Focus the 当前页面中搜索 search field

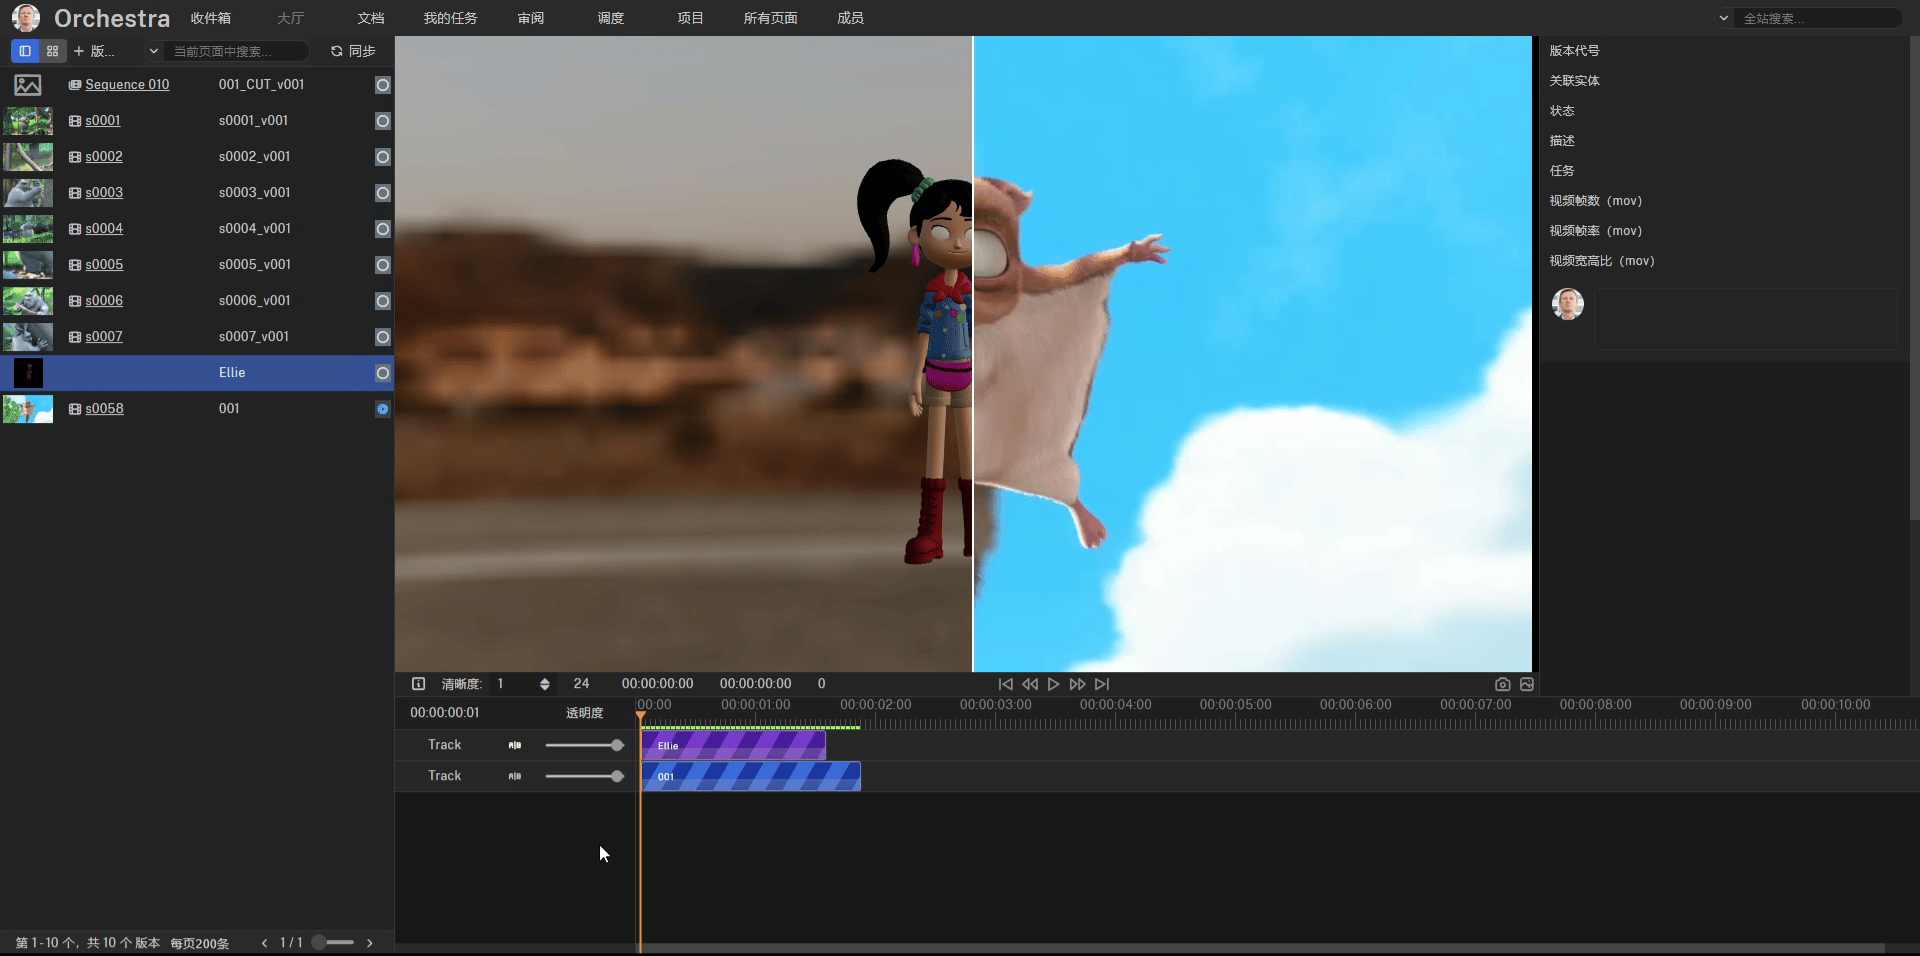click(236, 51)
